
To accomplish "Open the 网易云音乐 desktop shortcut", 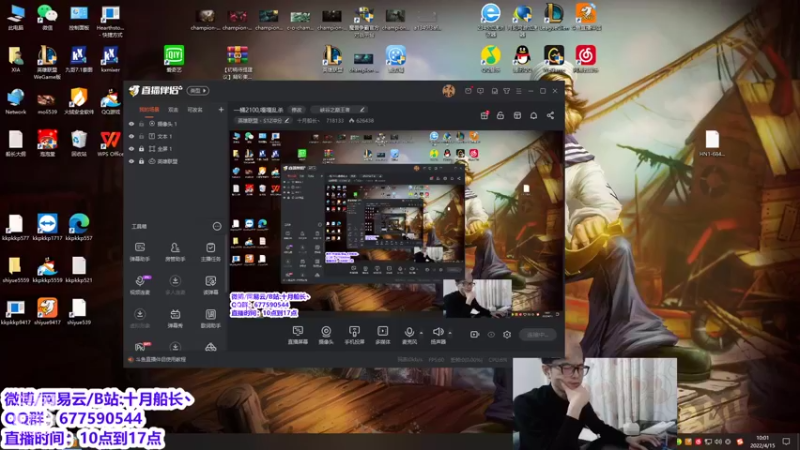I will pos(586,59).
